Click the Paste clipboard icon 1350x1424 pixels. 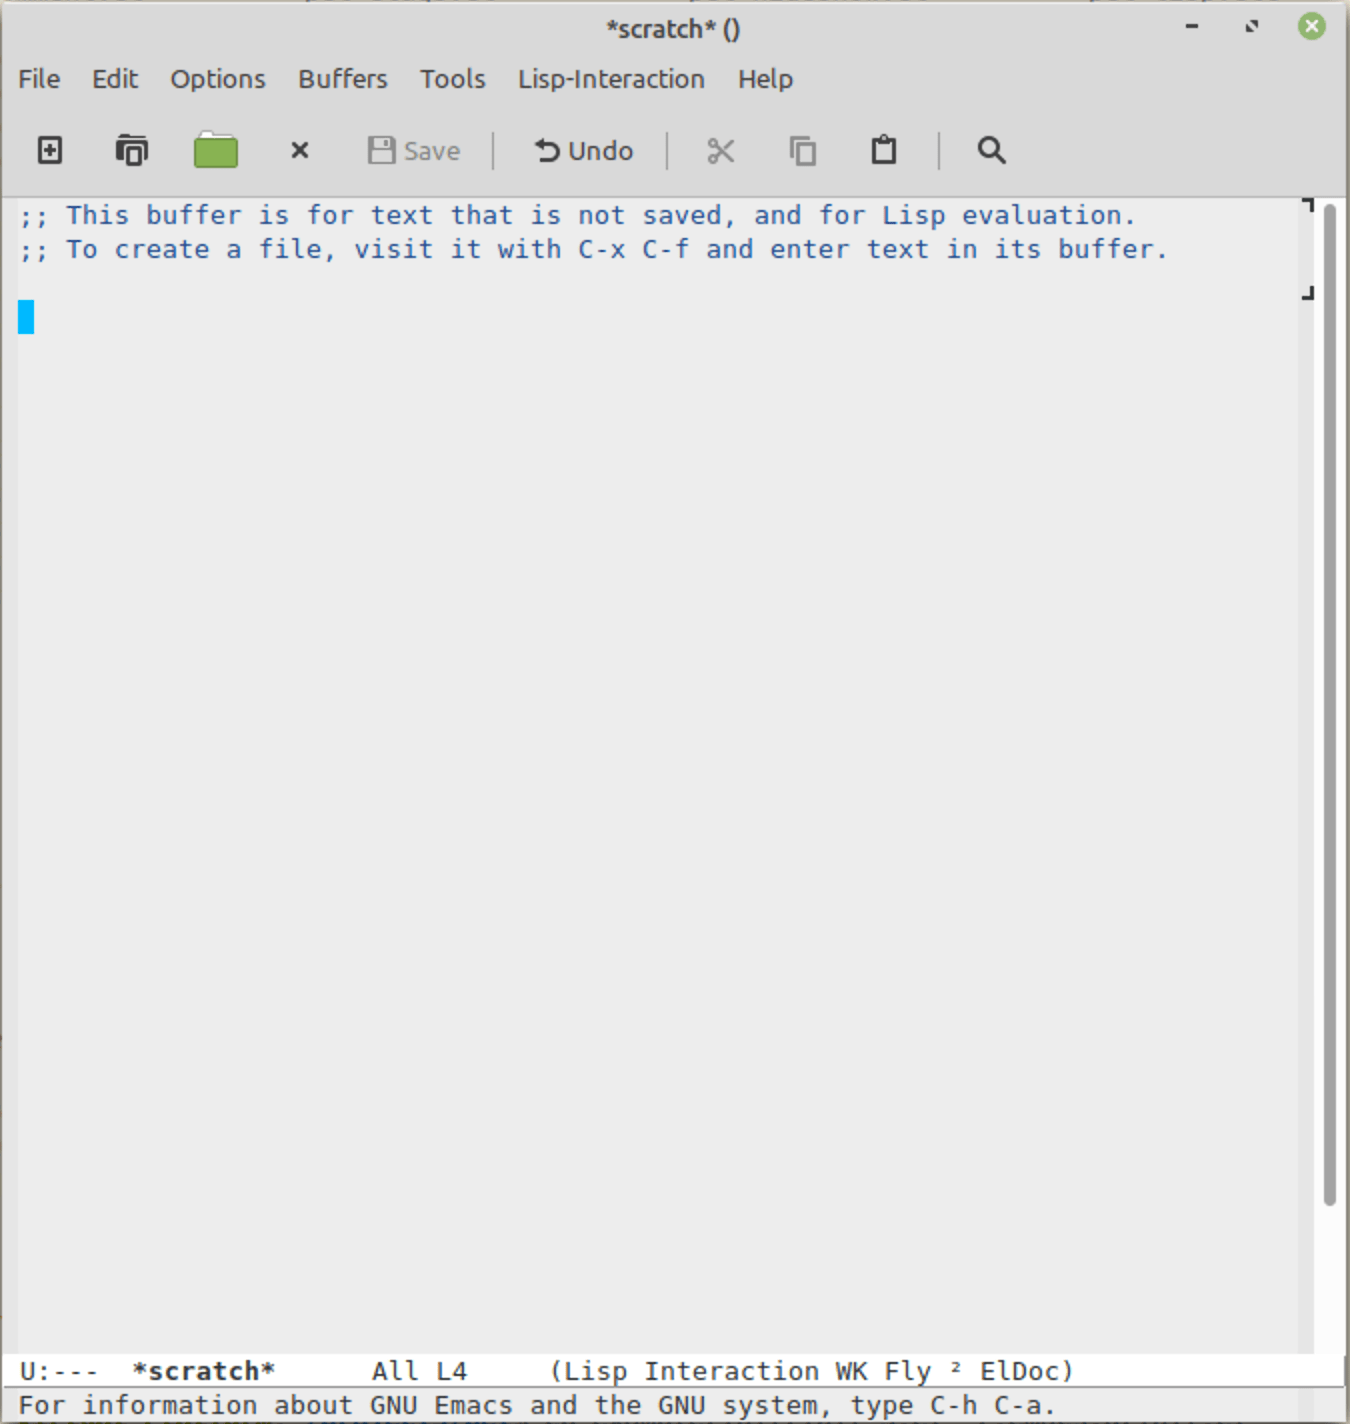pyautogui.click(x=884, y=150)
